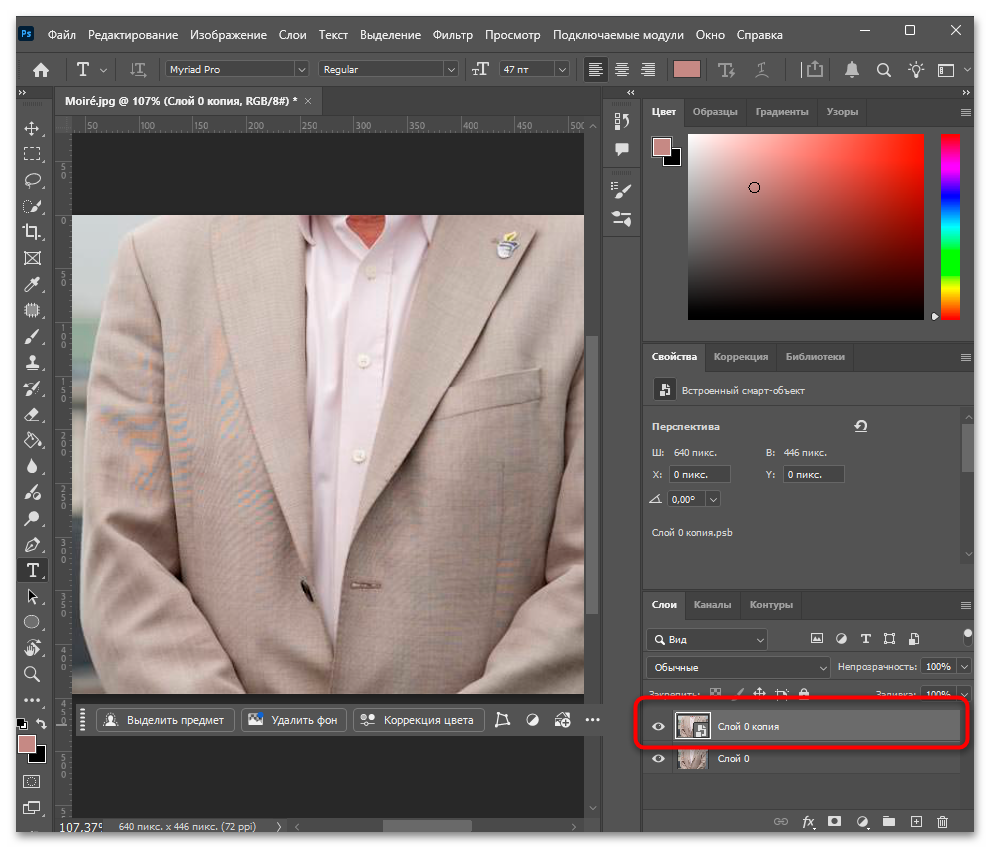Center the text alignment
990x848 pixels.
[622, 69]
